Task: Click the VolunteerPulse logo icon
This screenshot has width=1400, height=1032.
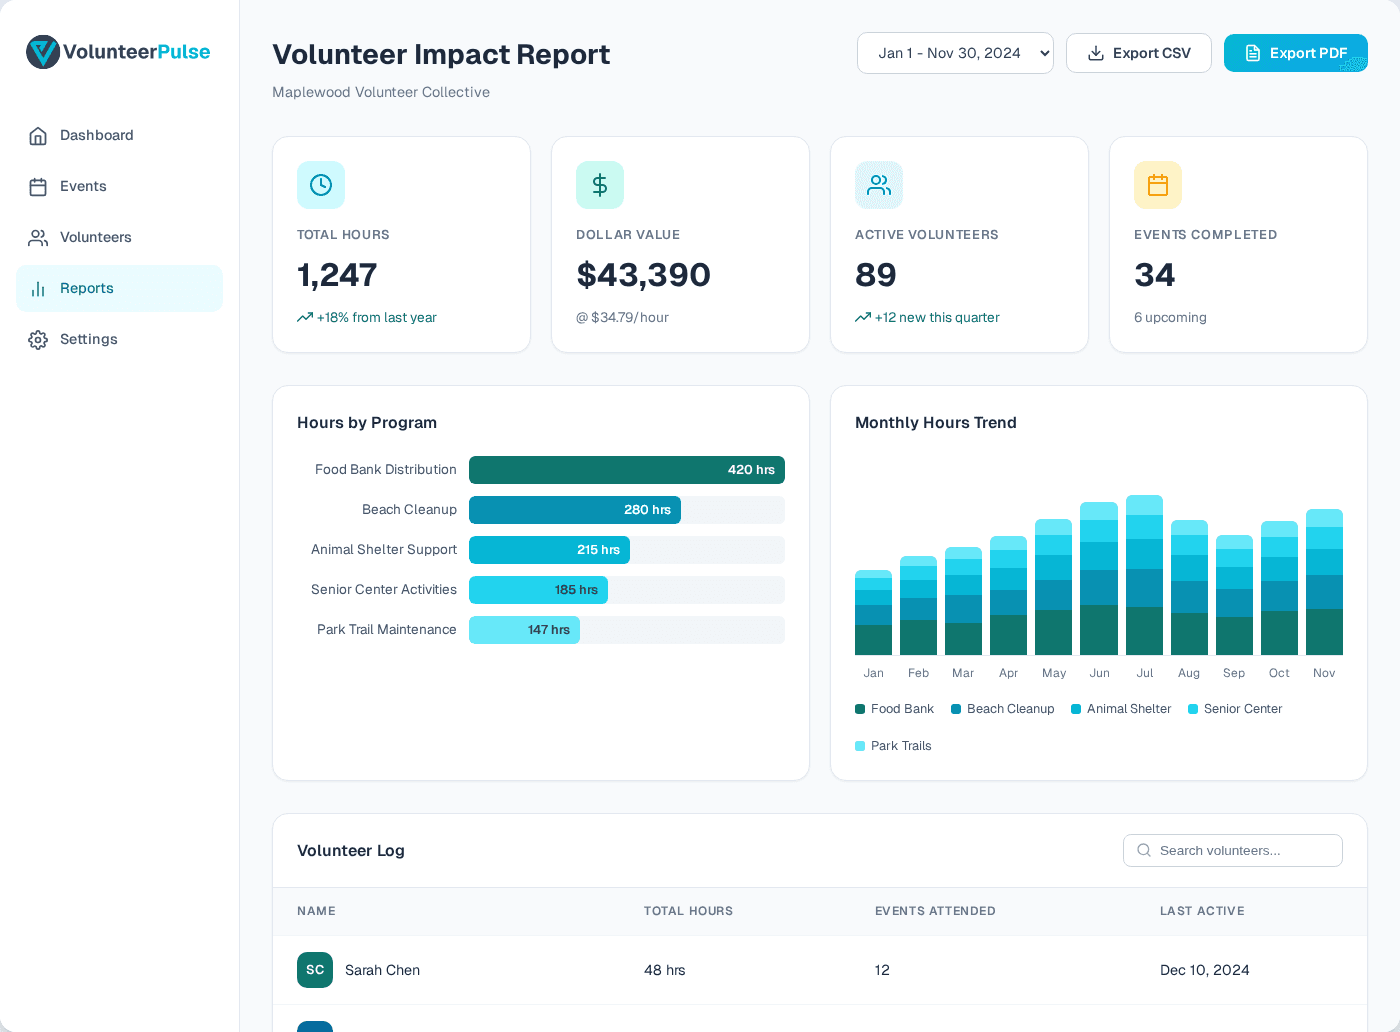Action: pyautogui.click(x=41, y=52)
